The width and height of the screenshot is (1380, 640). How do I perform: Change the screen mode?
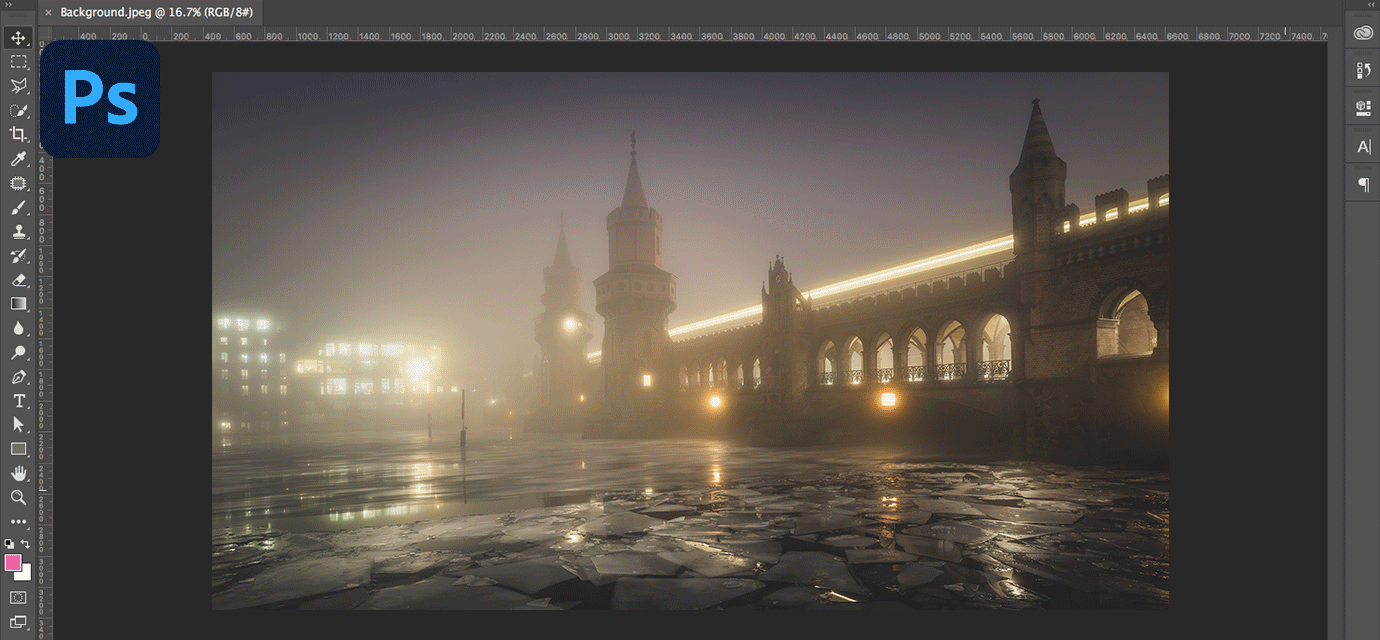click(x=18, y=622)
